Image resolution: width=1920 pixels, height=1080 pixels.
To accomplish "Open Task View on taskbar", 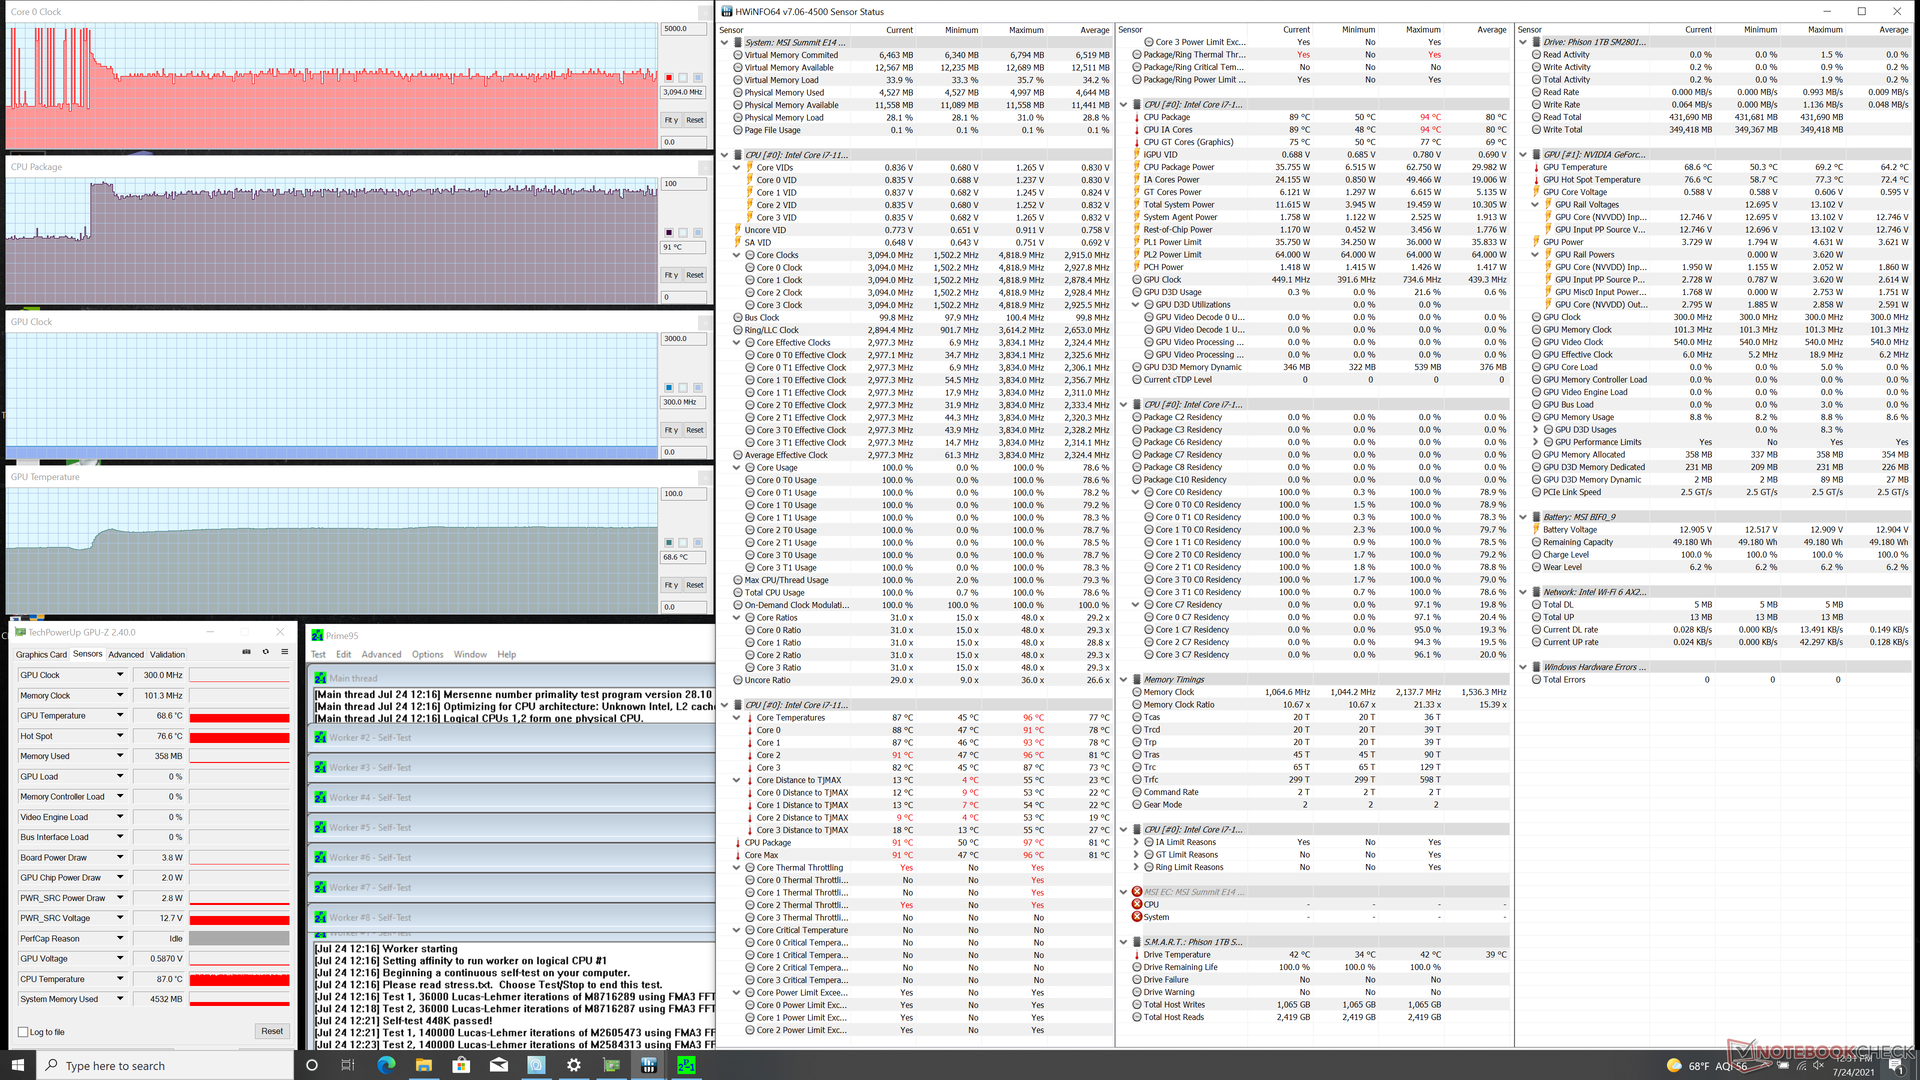I will (x=347, y=1065).
